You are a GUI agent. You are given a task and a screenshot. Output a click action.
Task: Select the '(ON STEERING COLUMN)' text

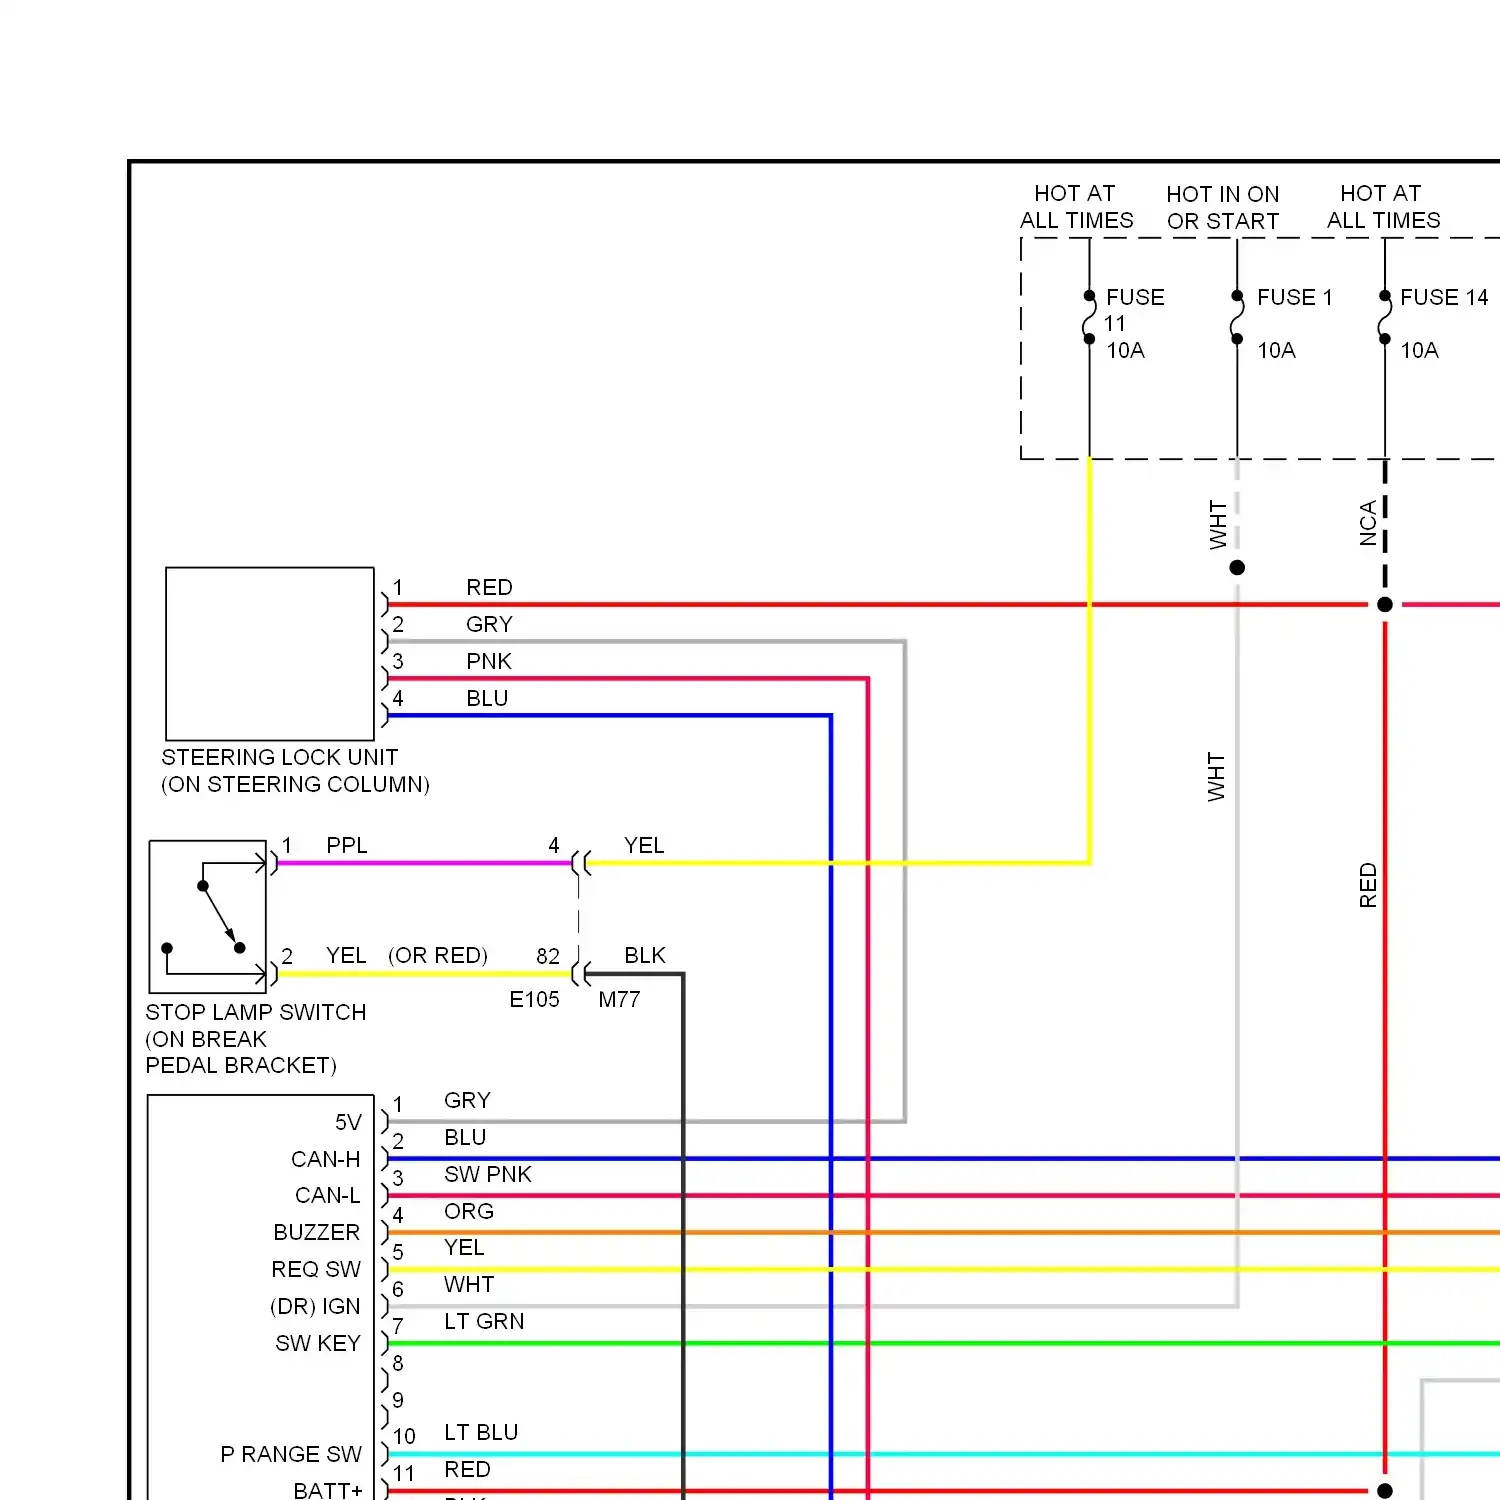(x=296, y=784)
